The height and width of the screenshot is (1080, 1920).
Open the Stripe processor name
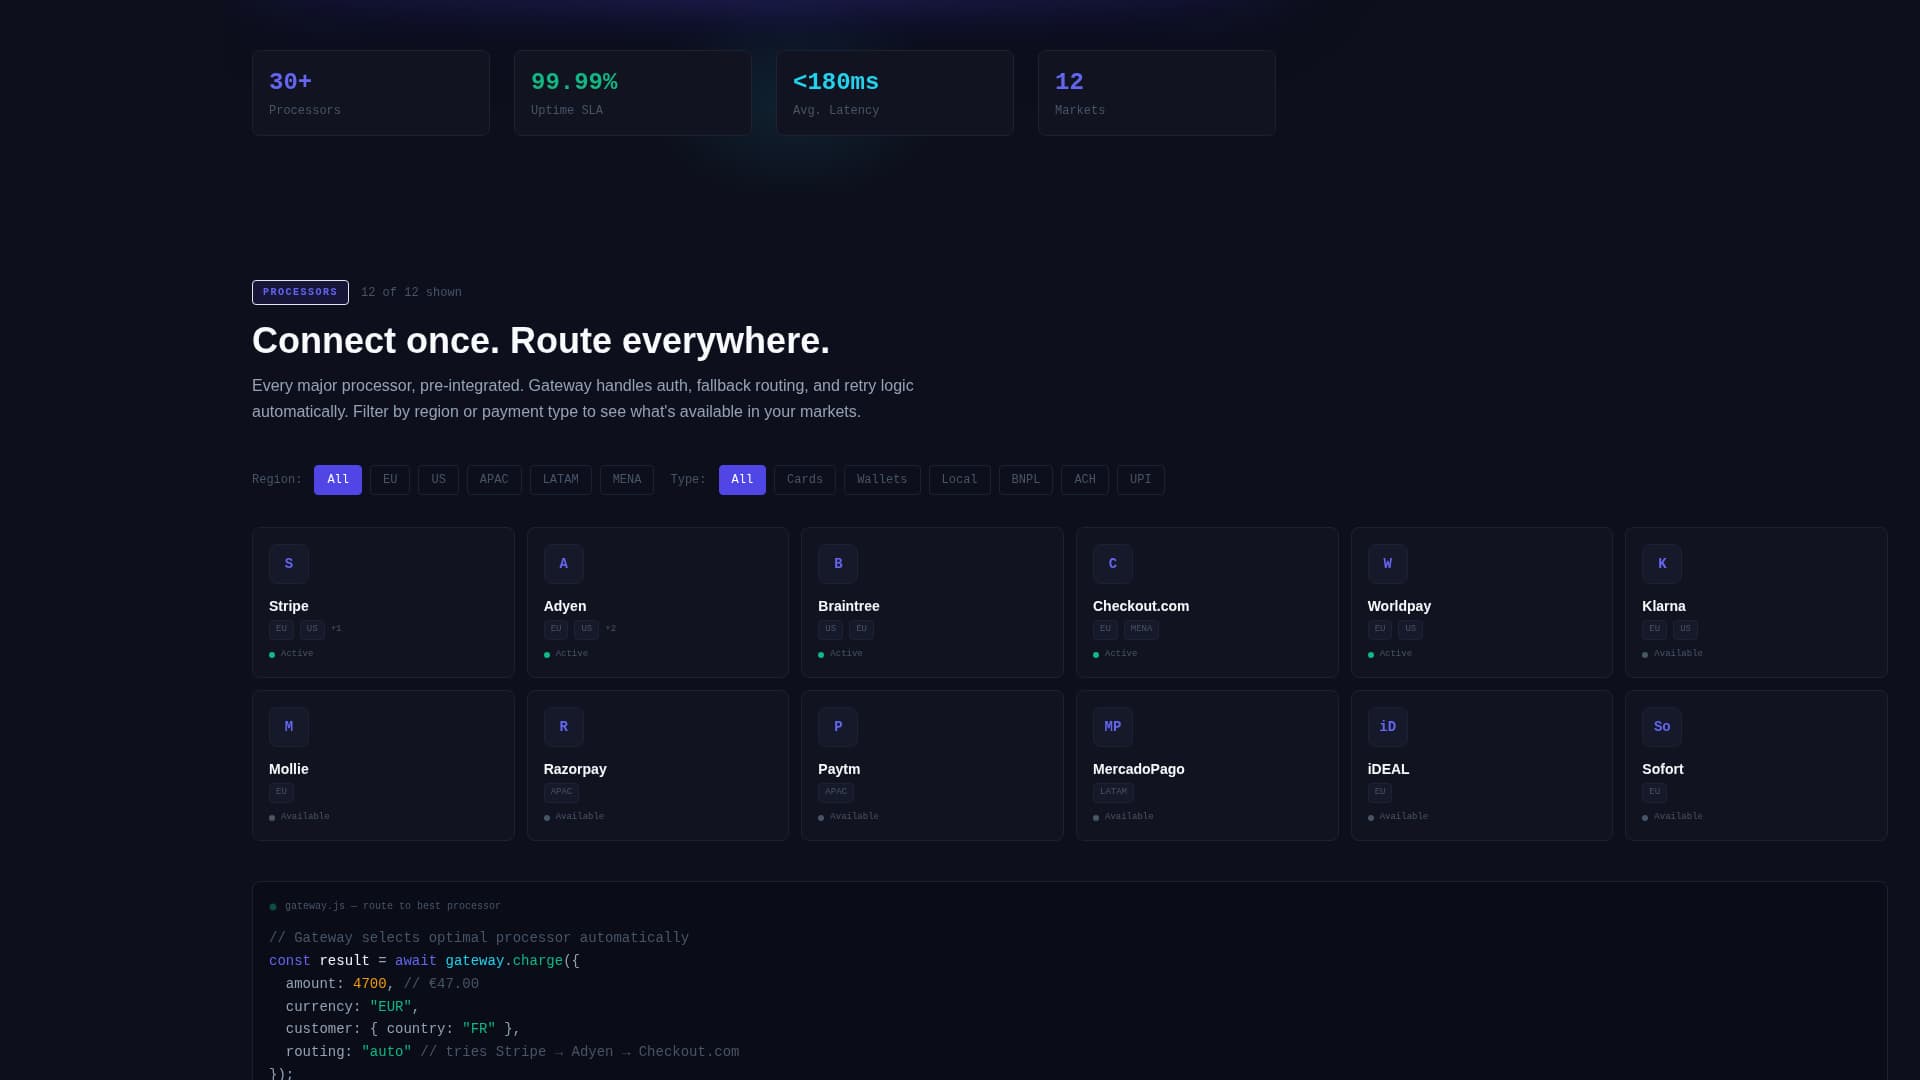point(288,606)
